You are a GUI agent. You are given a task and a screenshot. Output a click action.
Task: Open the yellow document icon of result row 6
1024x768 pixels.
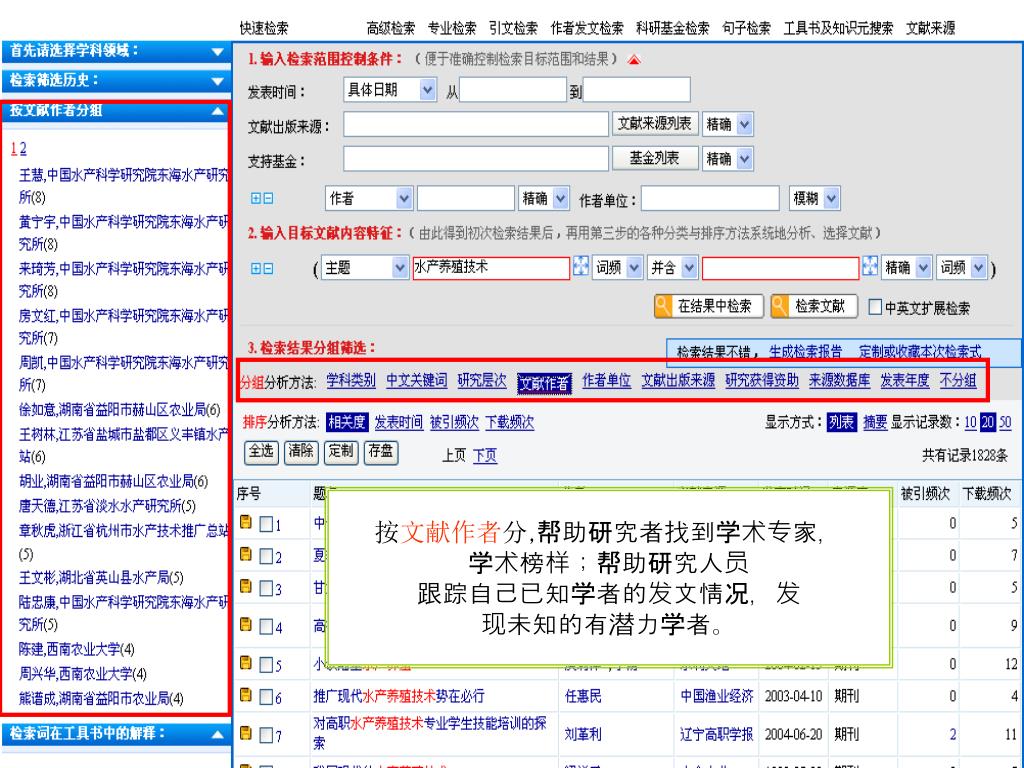click(246, 695)
